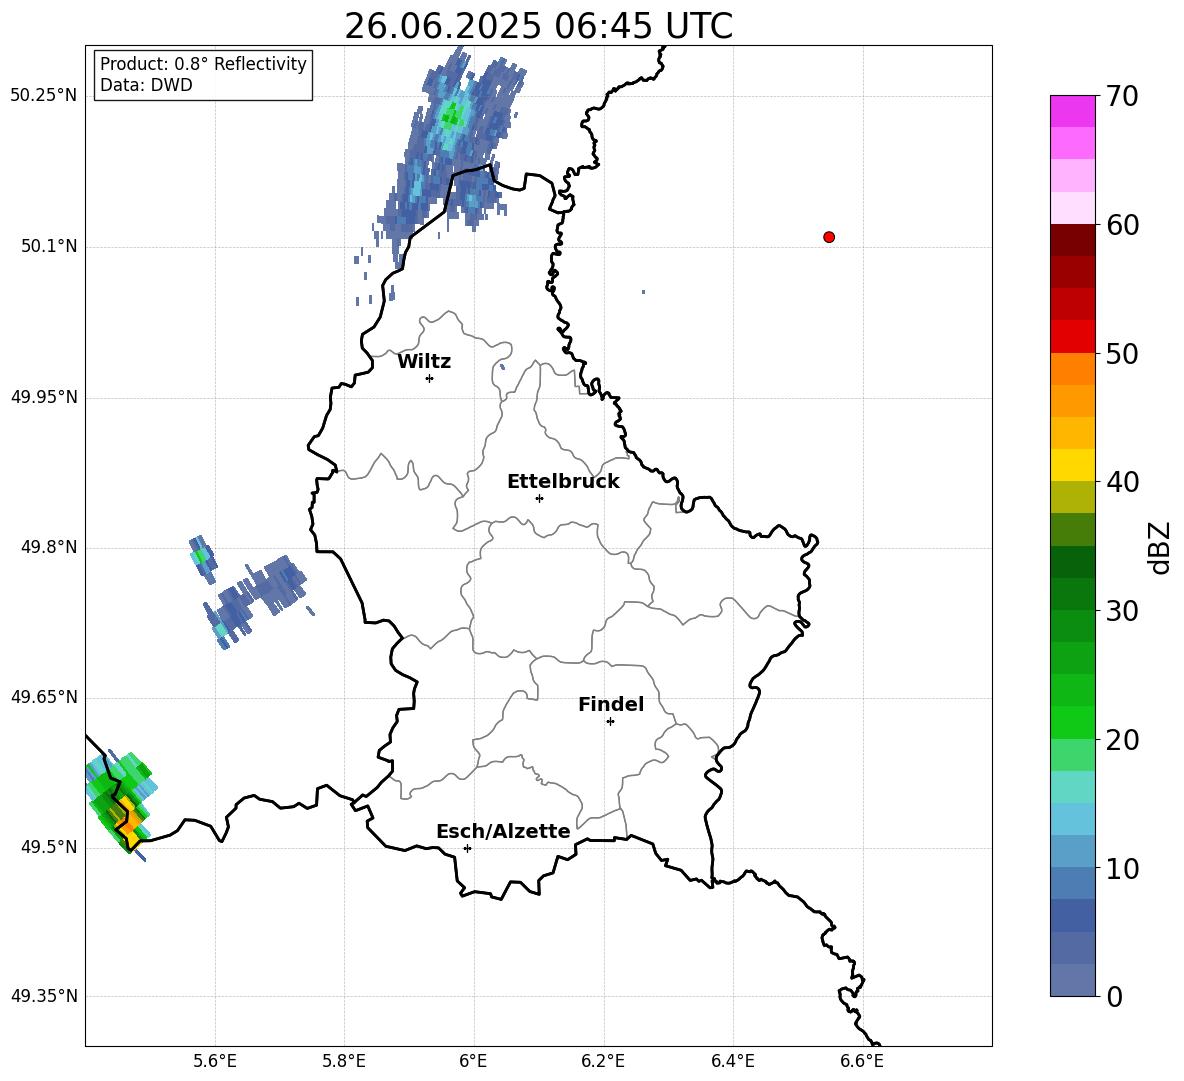Click the colorbar tick label 10
Screen dimensions: 1184x1081
[1122, 869]
